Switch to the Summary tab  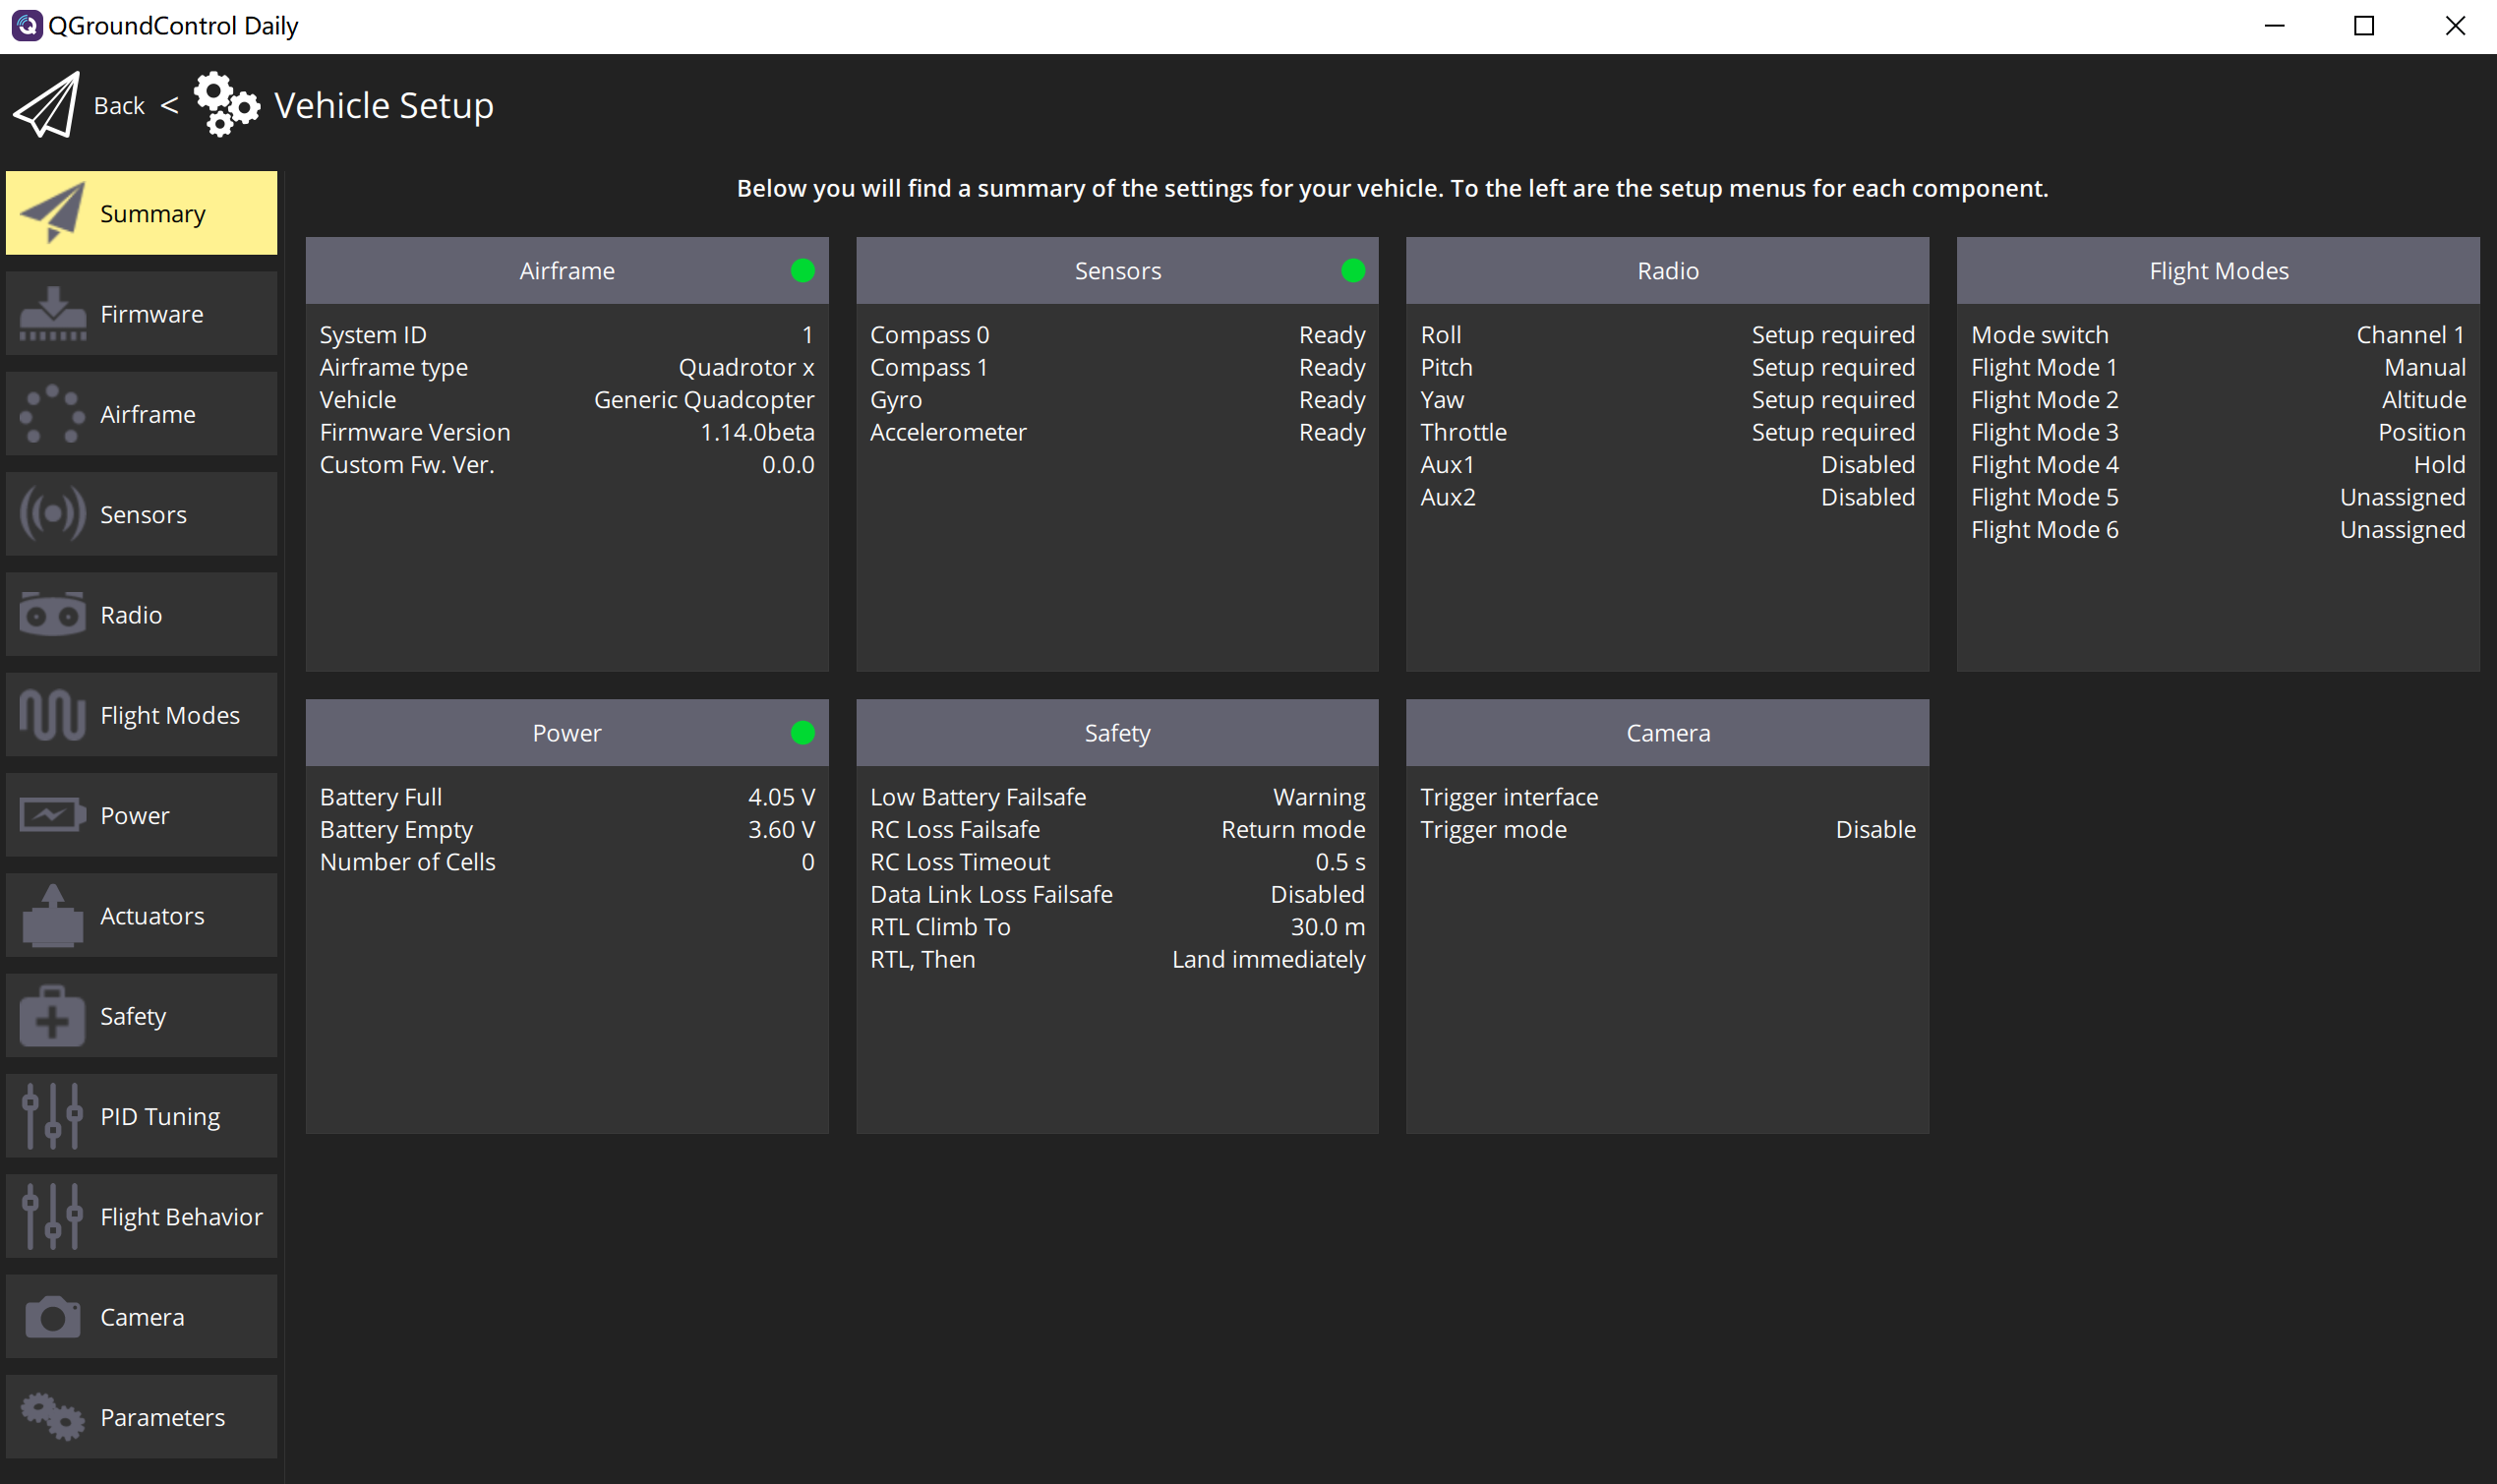point(141,212)
